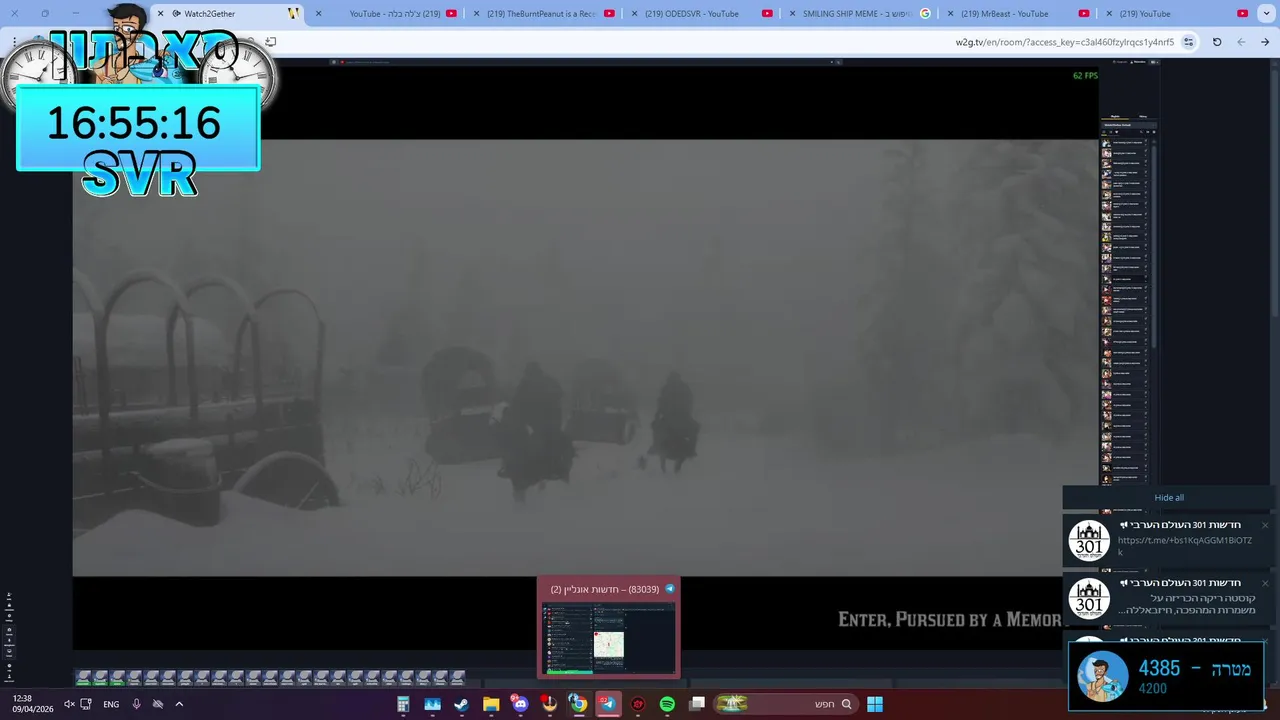This screenshot has height=720, width=1280.
Task: Close the ODEDSVR YouTube tab
Action: pyautogui.click(x=634, y=14)
